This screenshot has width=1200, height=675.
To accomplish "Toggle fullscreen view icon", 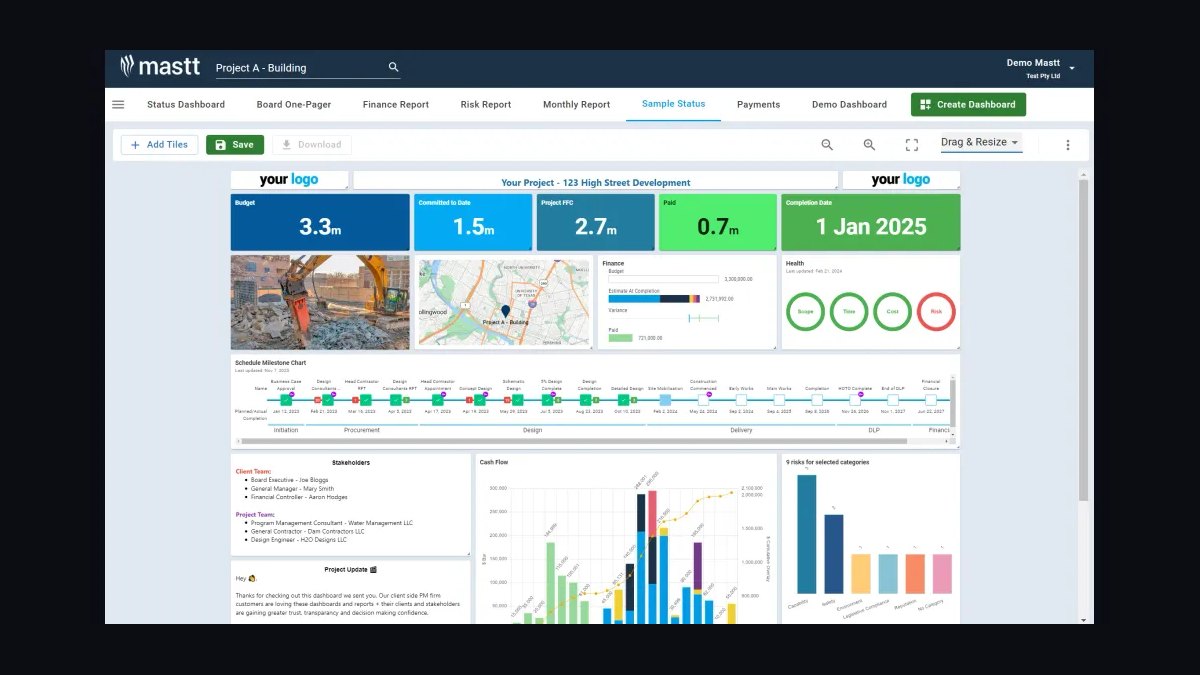I will click(x=912, y=145).
